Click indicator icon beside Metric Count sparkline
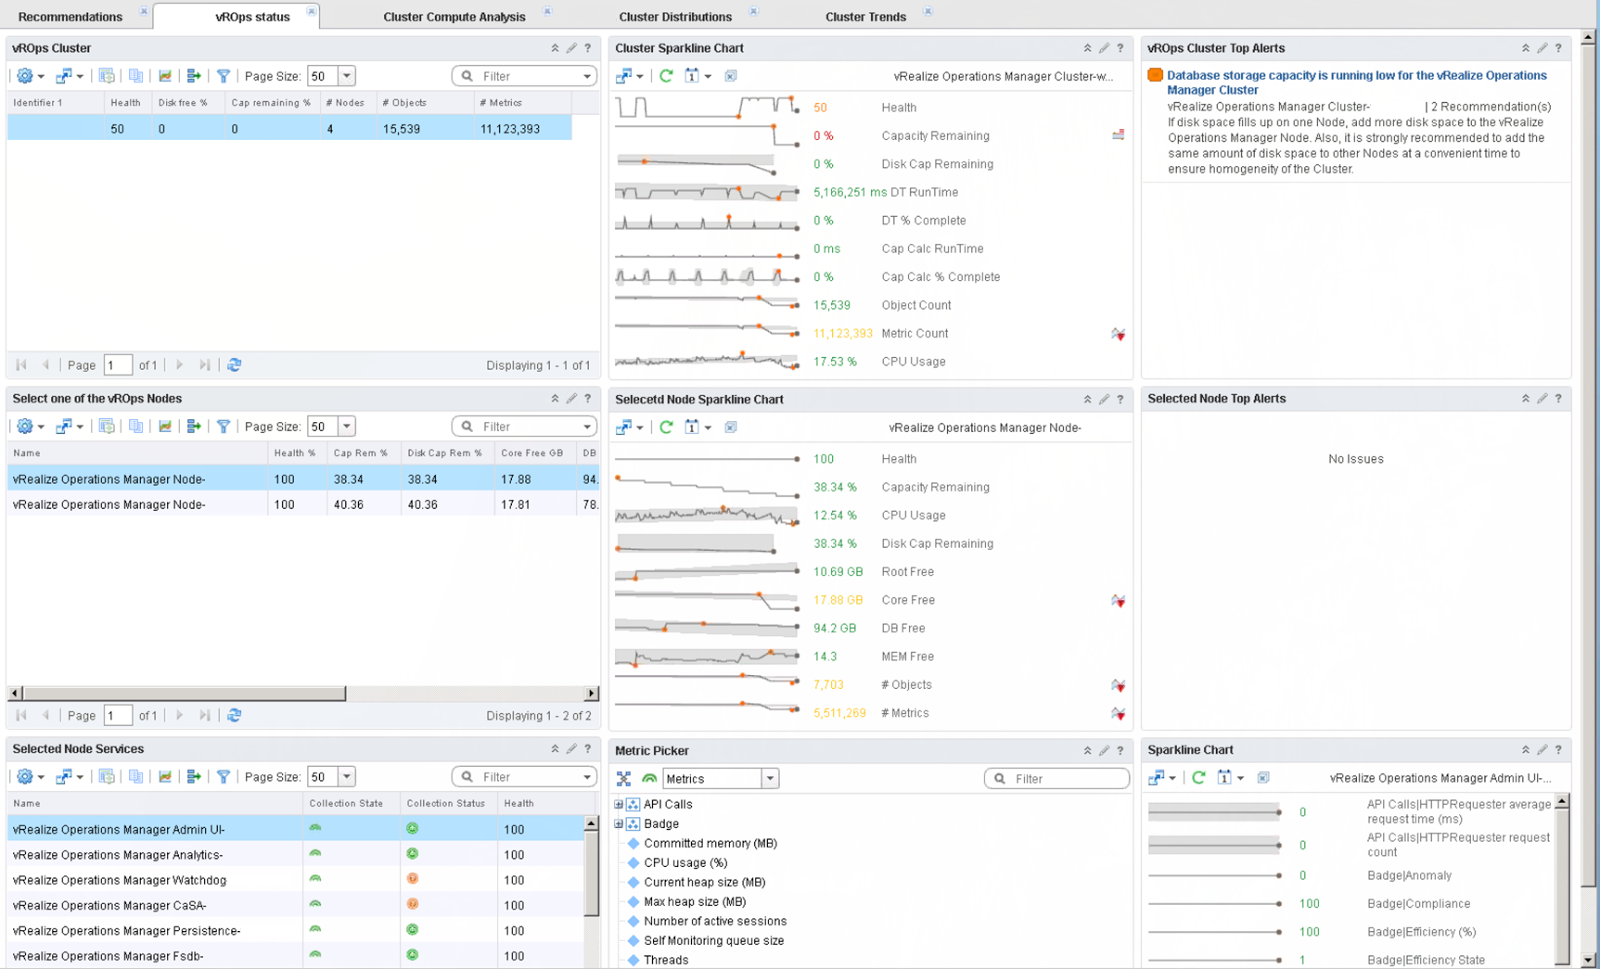The width and height of the screenshot is (1600, 969). (x=1118, y=334)
